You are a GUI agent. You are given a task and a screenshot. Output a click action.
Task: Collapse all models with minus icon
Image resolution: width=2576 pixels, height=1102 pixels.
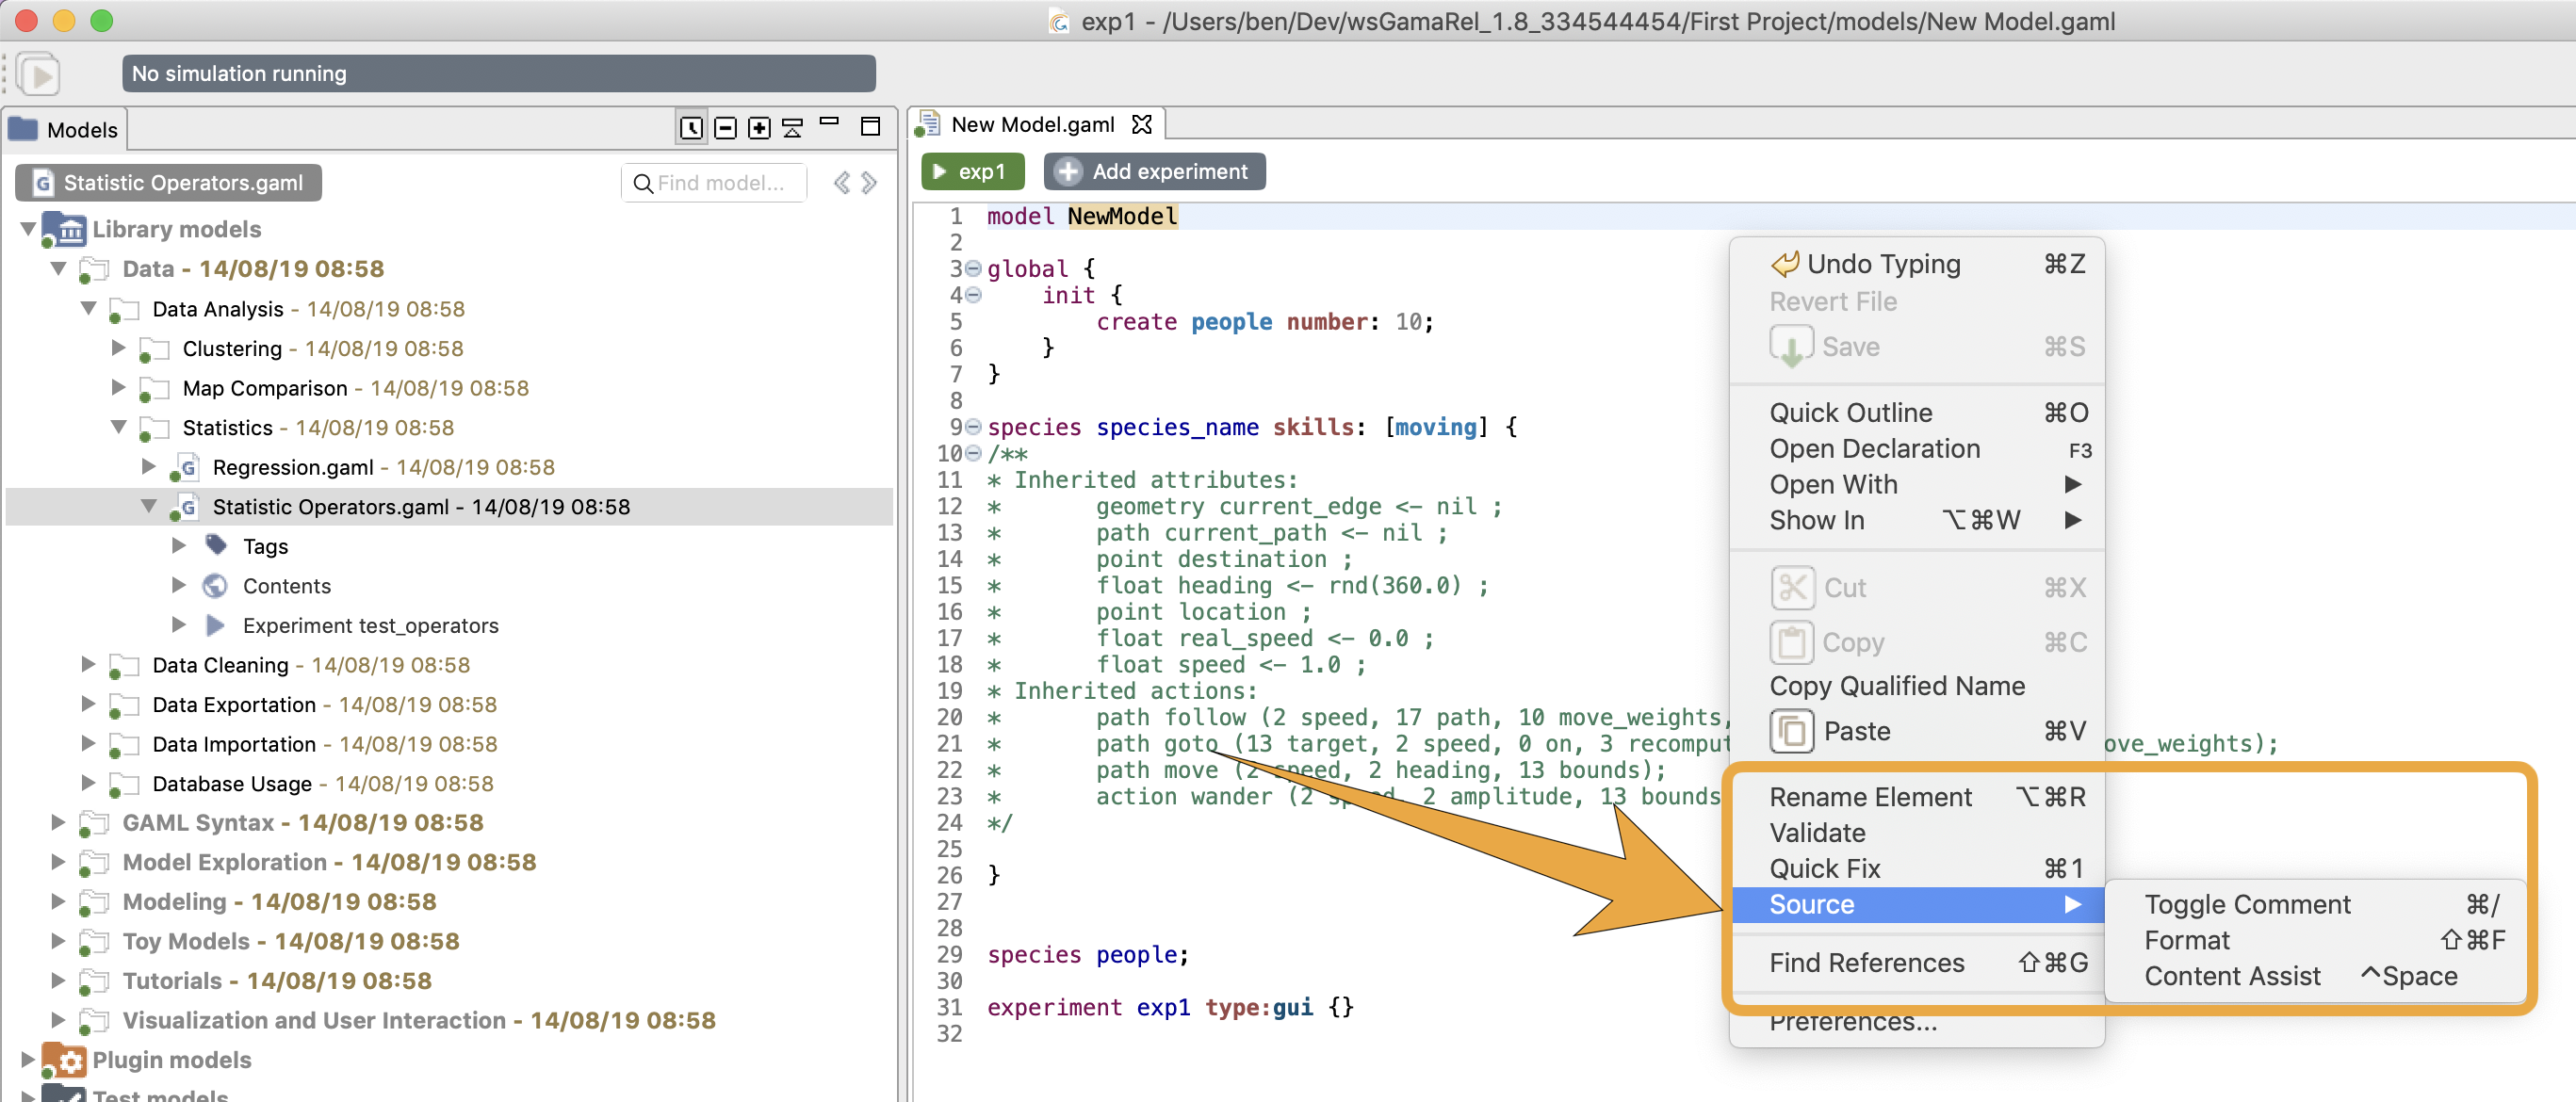726,128
